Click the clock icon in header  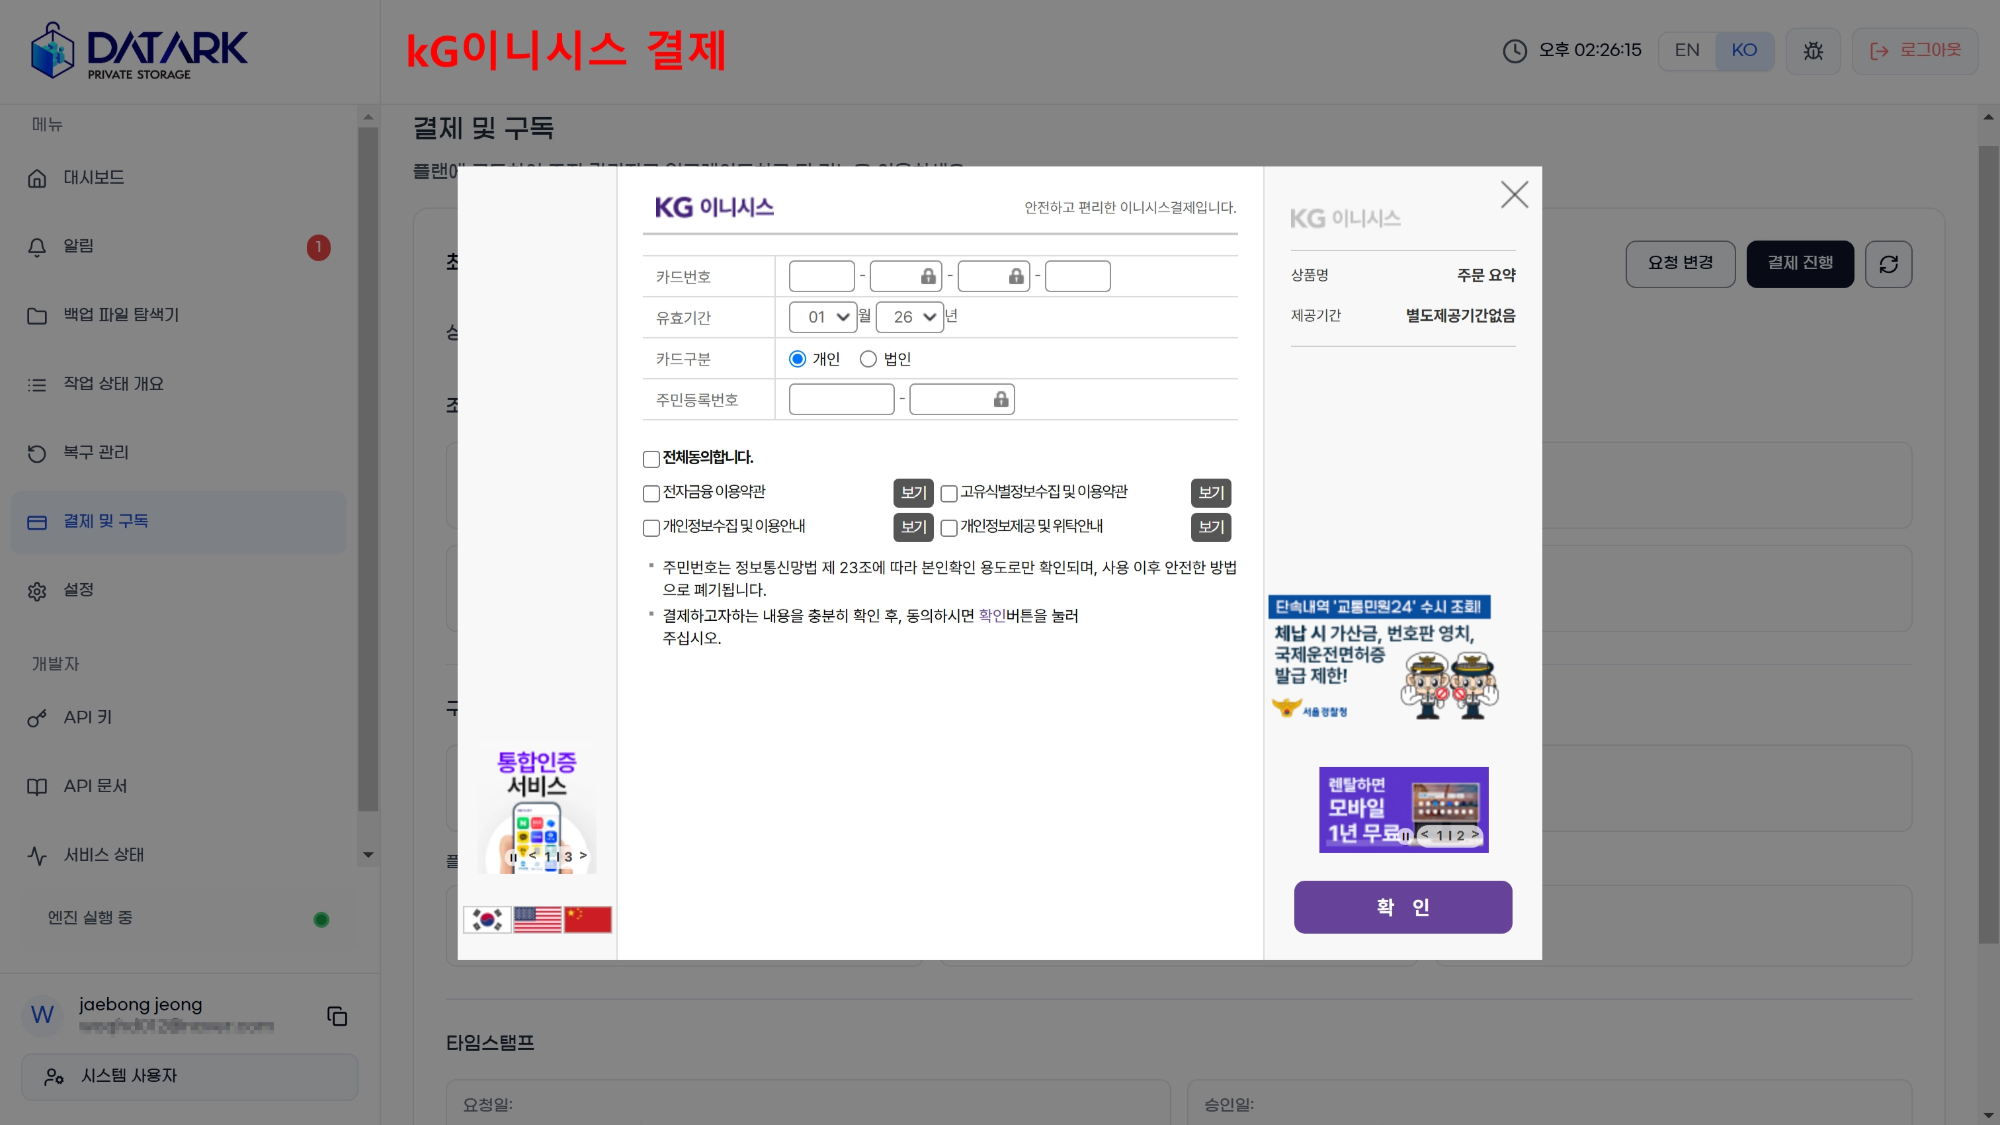pos(1515,50)
